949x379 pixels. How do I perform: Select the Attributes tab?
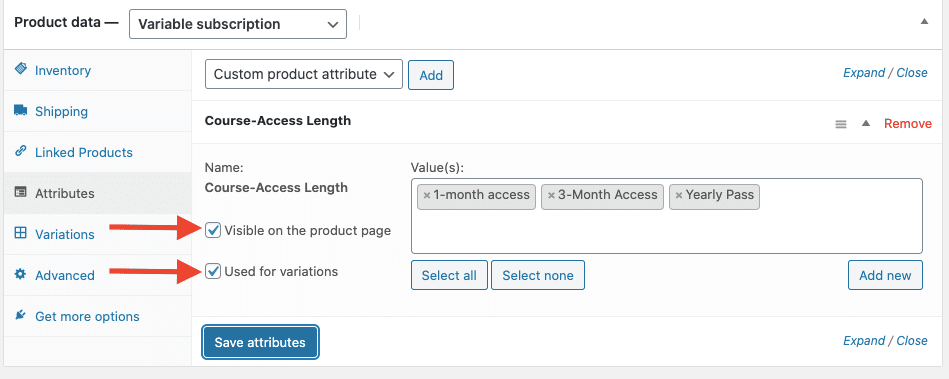pyautogui.click(x=97, y=194)
